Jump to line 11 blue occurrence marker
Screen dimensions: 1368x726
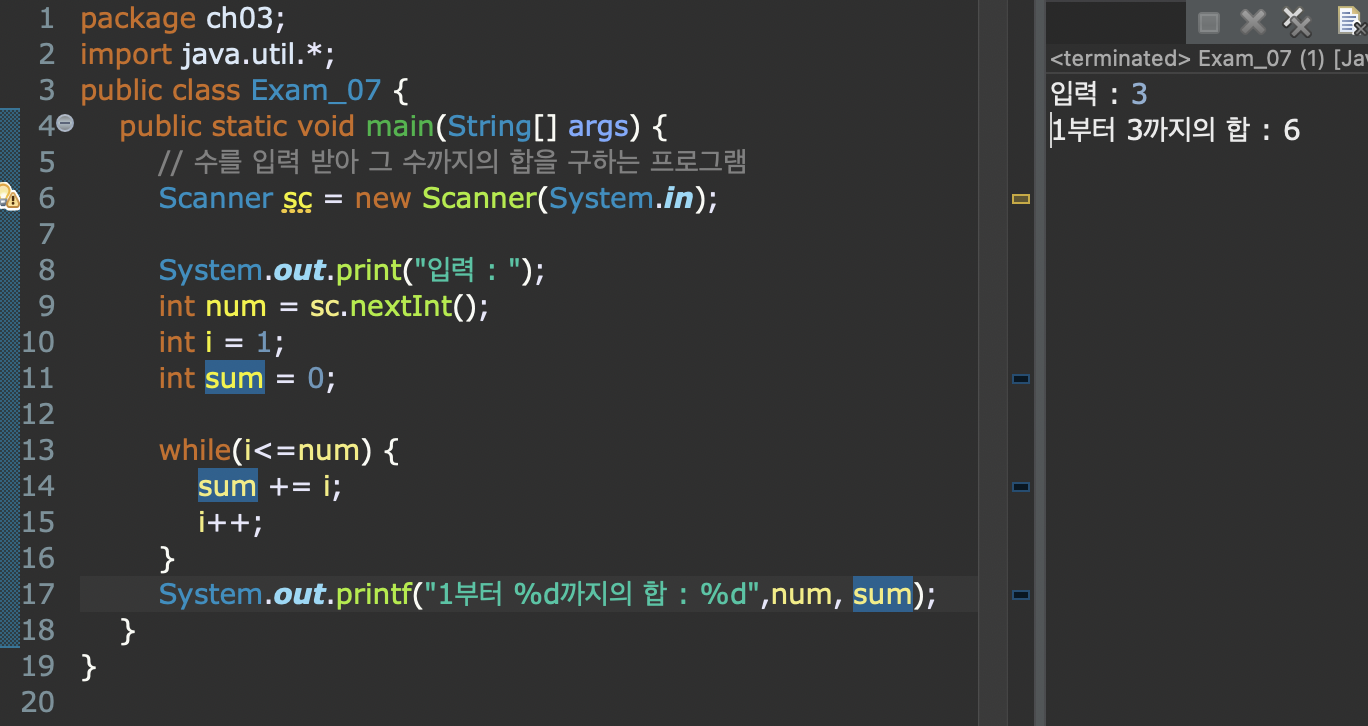click(1020, 379)
